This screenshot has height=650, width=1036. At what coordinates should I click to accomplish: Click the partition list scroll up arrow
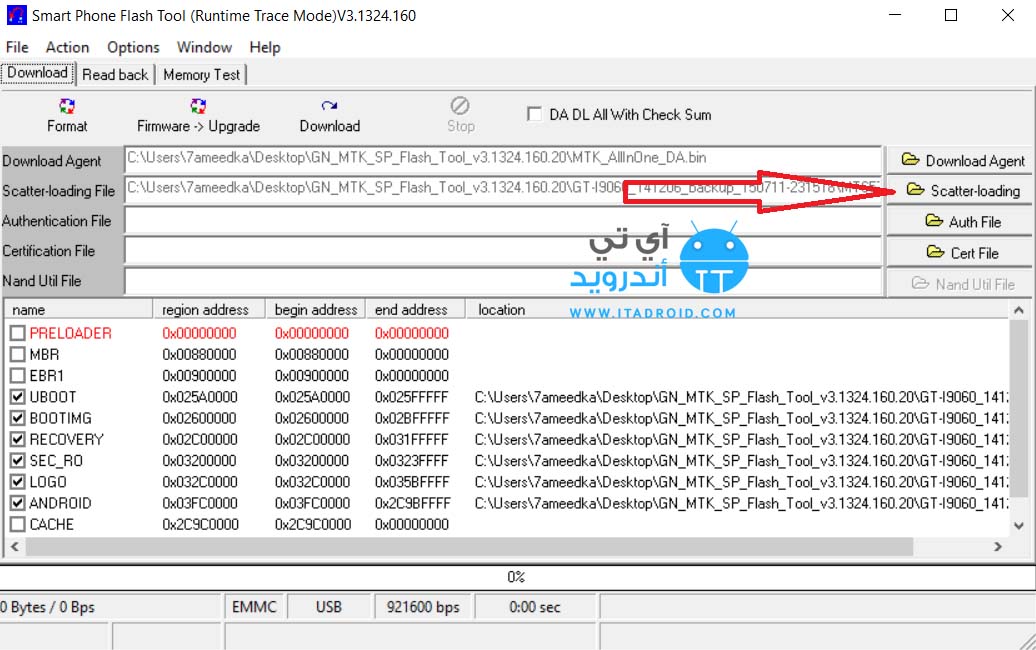(1019, 309)
